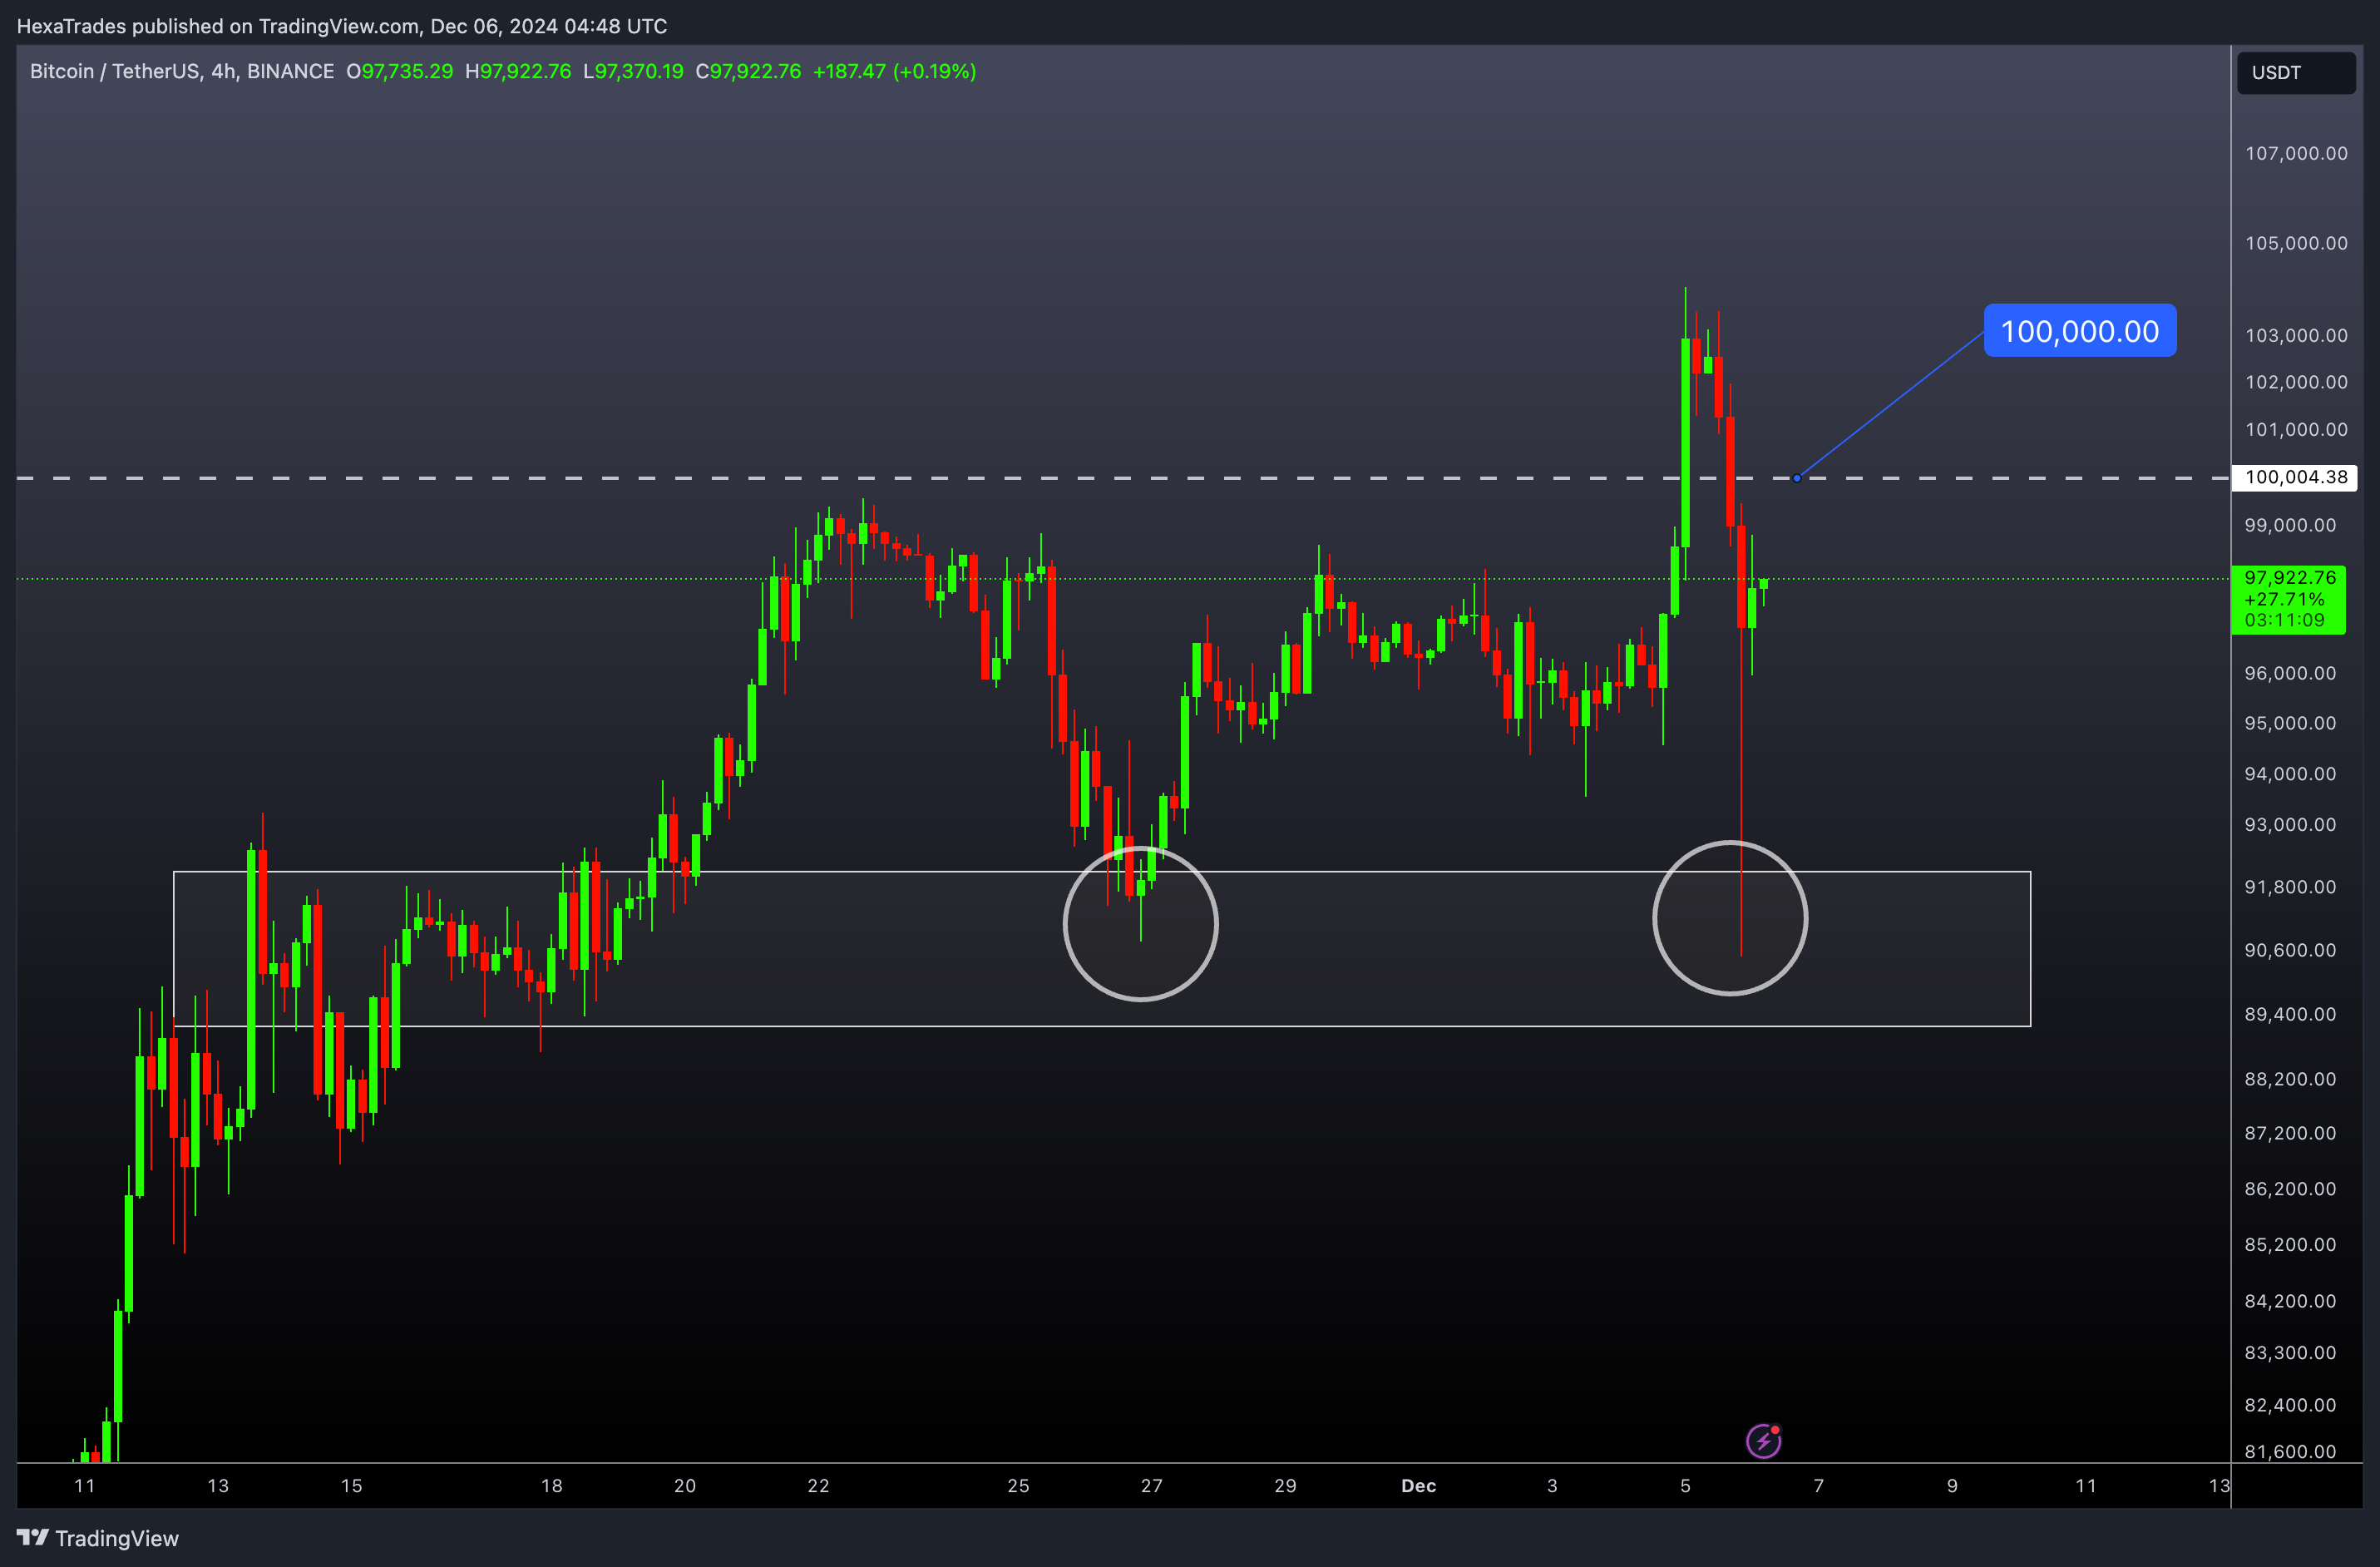Click the 82,400.00 price axis label
This screenshot has width=2380, height=1567.
pos(2290,1405)
